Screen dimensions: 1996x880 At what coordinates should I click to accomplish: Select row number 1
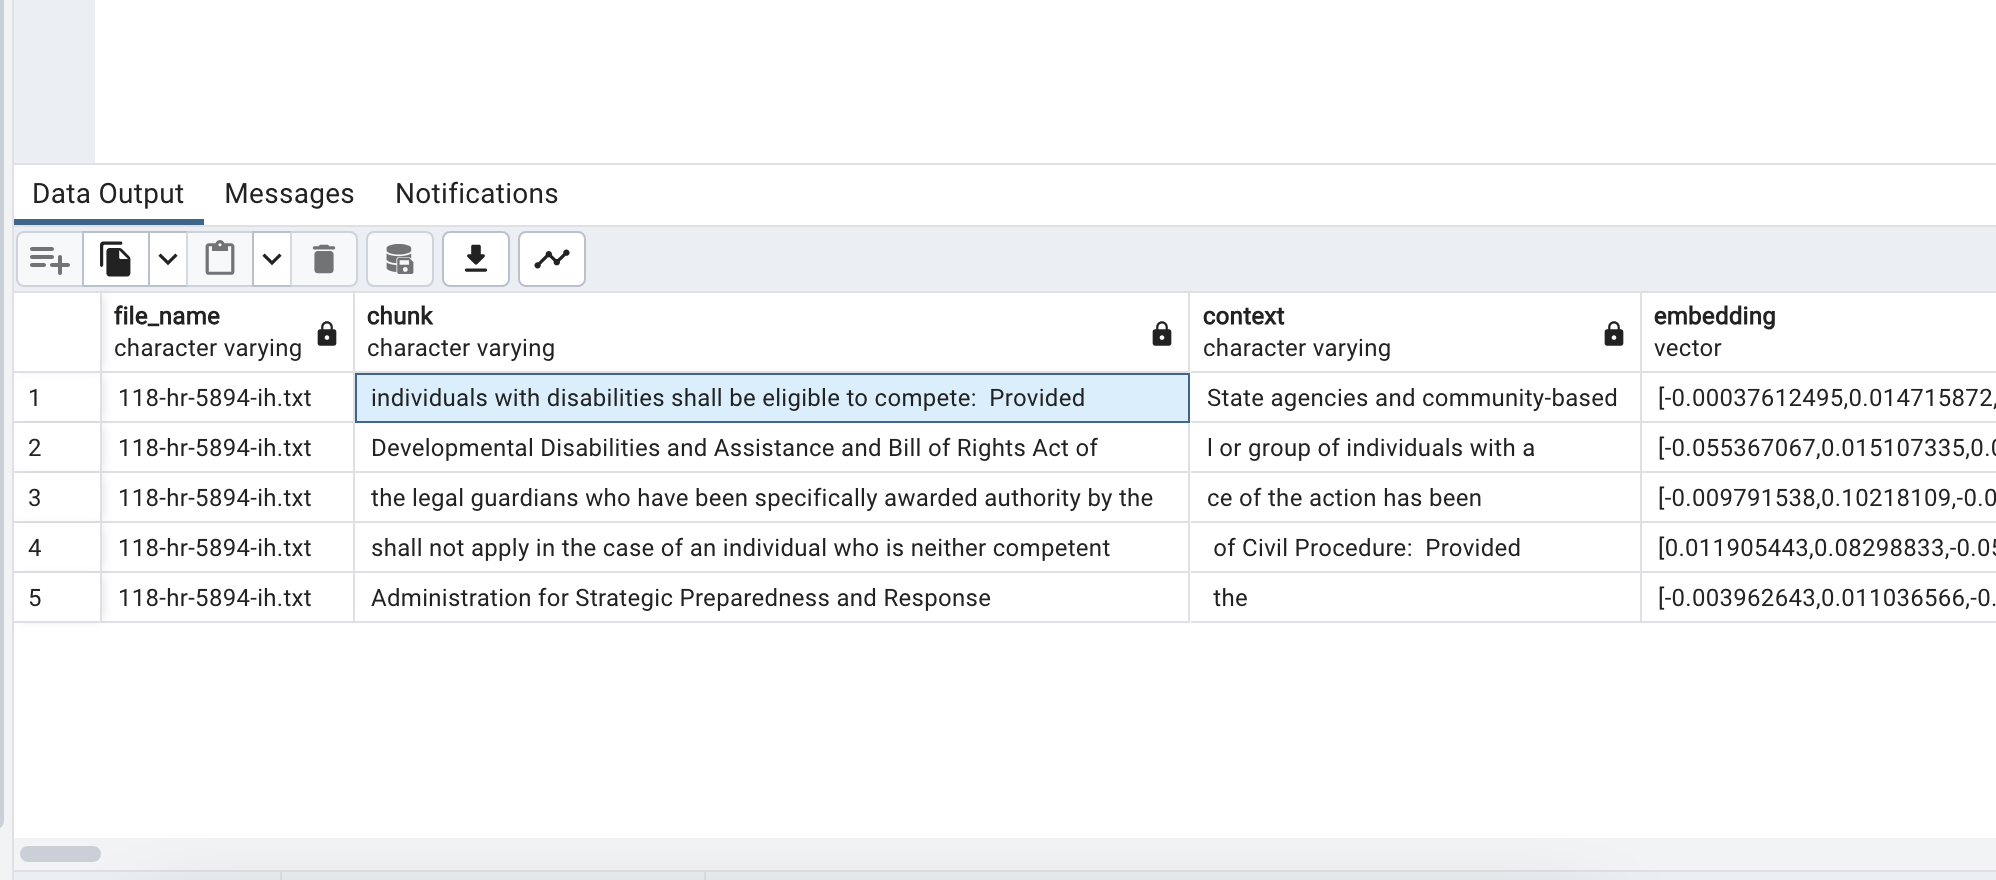coord(57,398)
